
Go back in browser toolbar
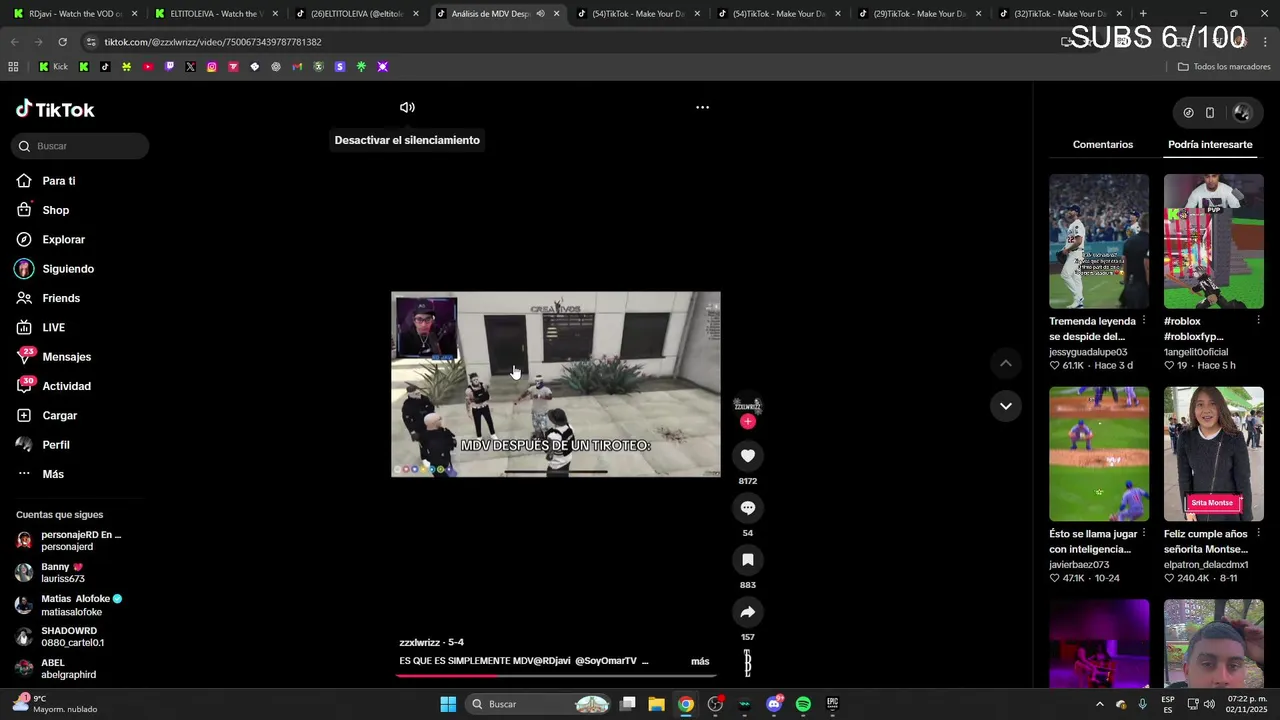(x=14, y=42)
